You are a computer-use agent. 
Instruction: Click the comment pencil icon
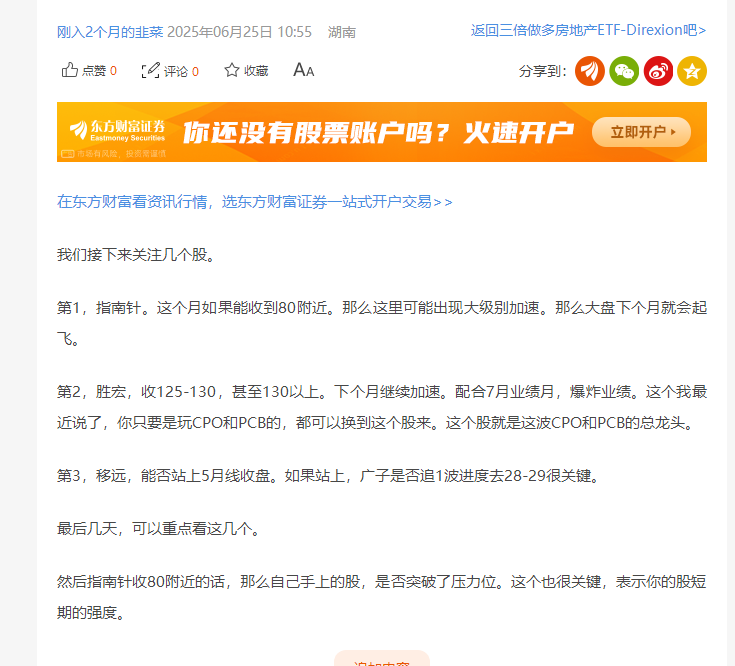[150, 70]
